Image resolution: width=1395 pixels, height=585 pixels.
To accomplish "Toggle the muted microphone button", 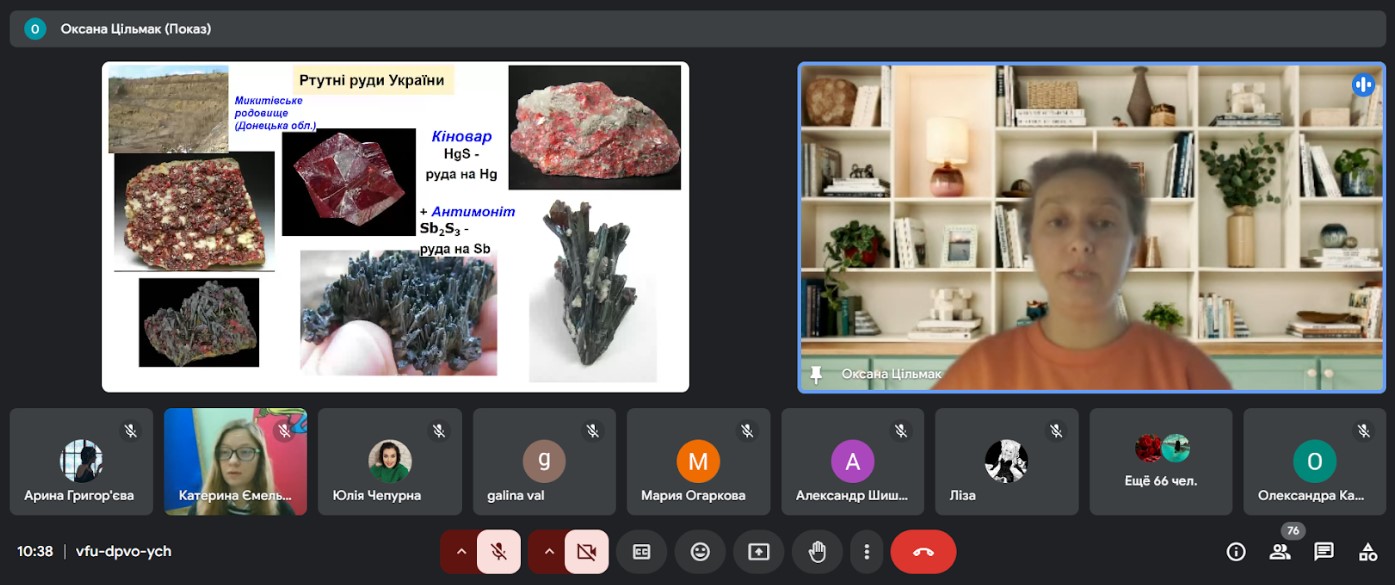I will [498, 552].
